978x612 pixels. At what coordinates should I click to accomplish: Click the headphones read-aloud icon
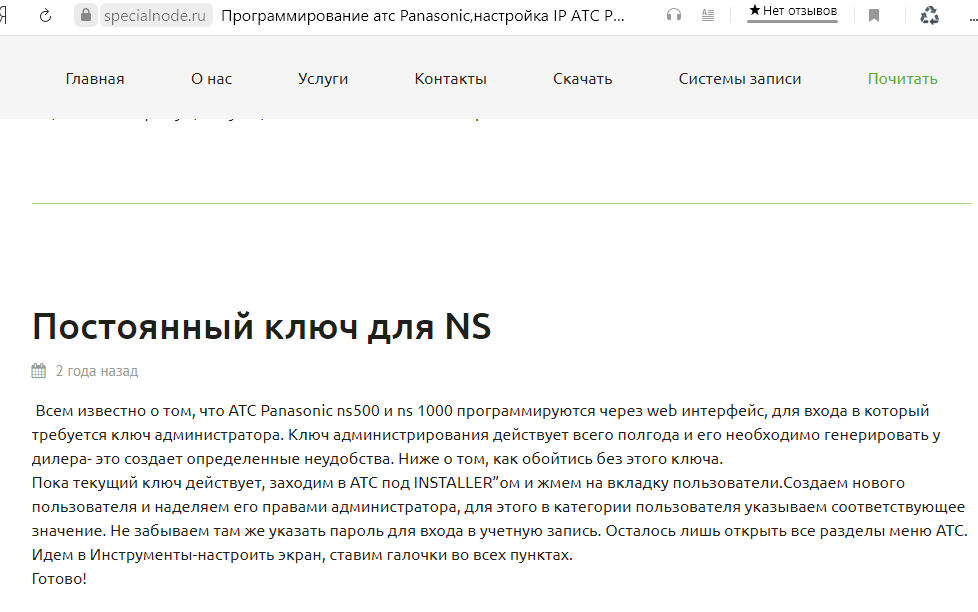(x=674, y=15)
